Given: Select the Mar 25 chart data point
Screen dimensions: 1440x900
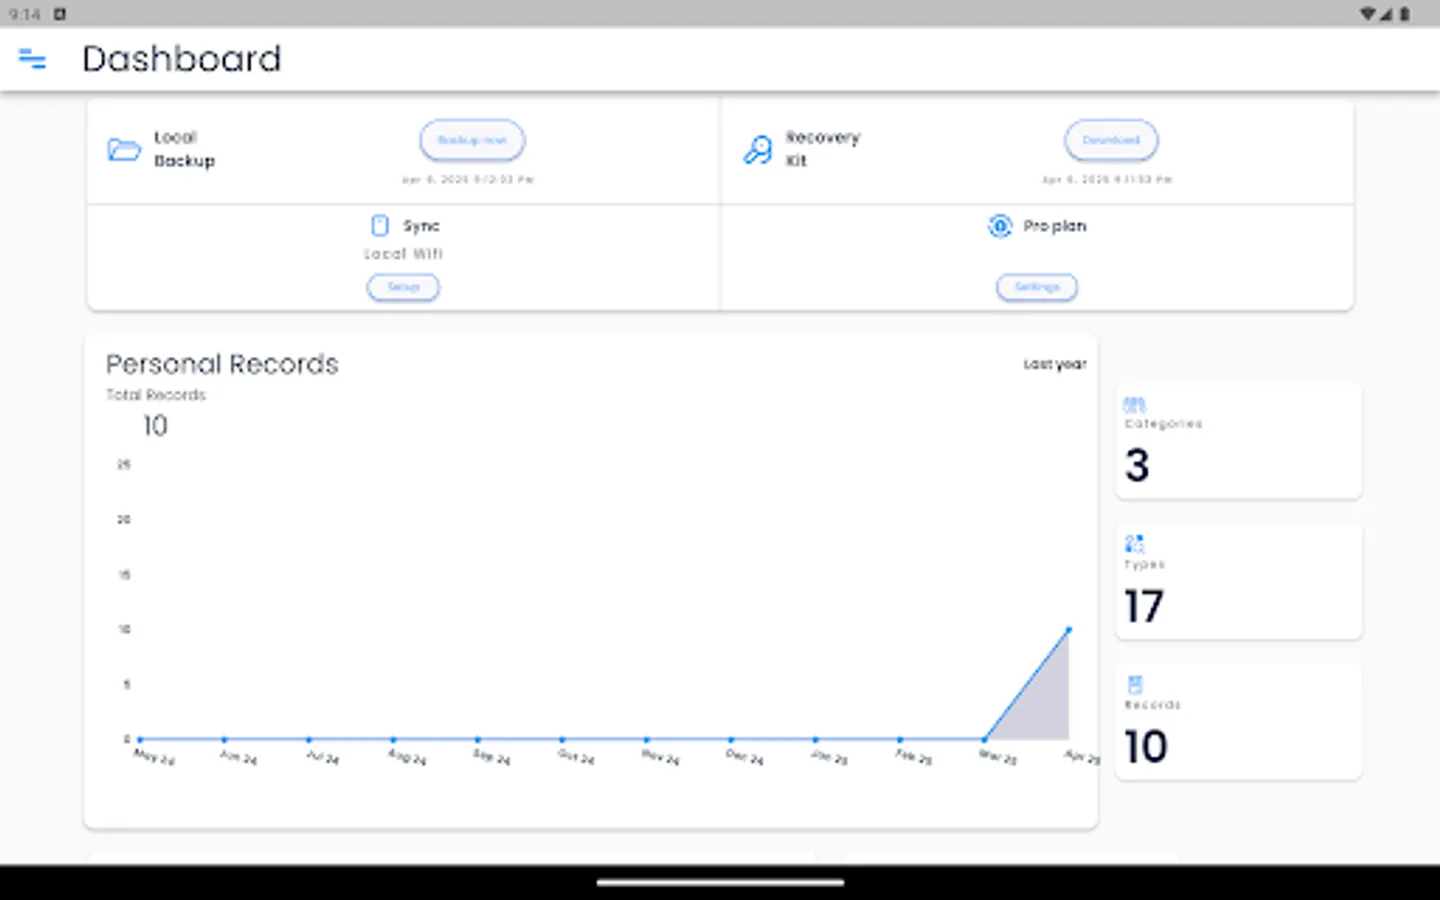Looking at the screenshot, I should [x=985, y=739].
